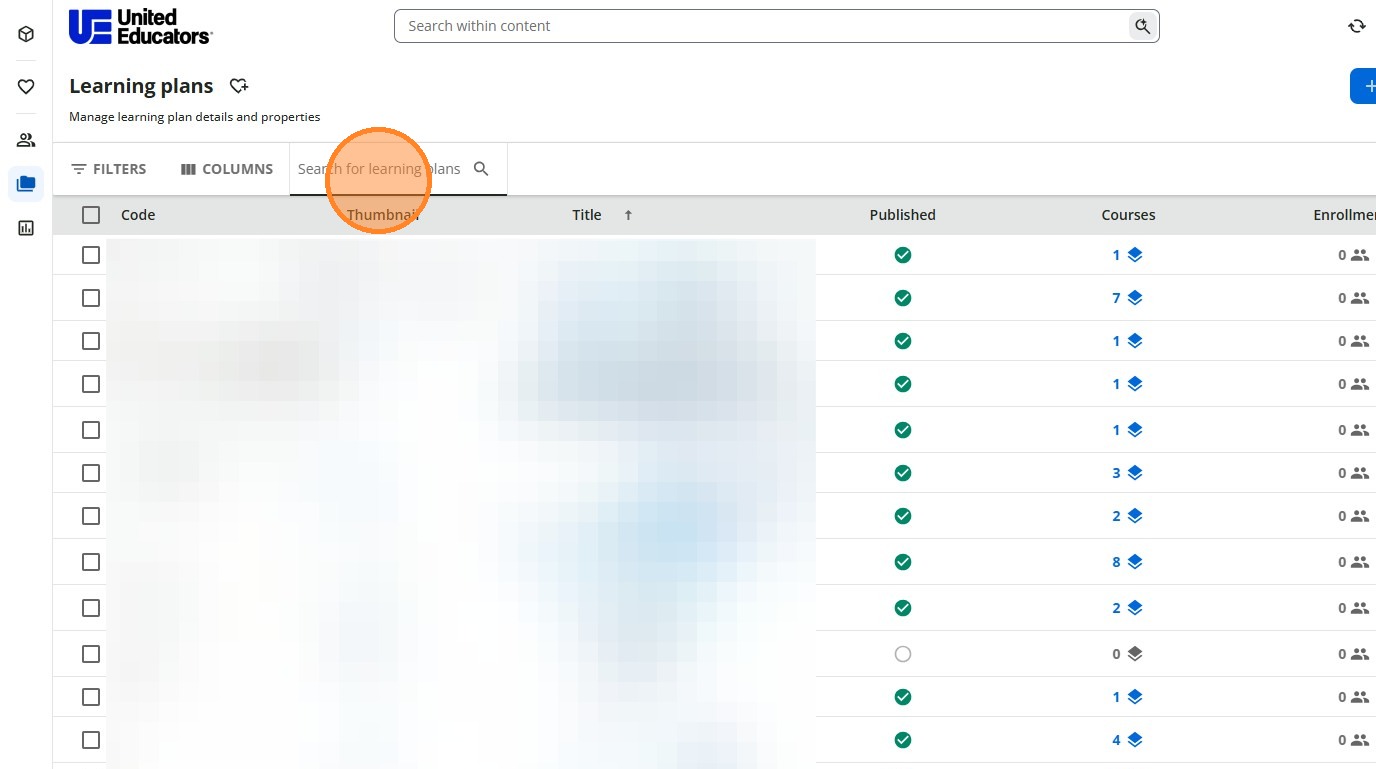The height and width of the screenshot is (769, 1376).
Task: Check the box for the 7-course row
Action: 91,298
